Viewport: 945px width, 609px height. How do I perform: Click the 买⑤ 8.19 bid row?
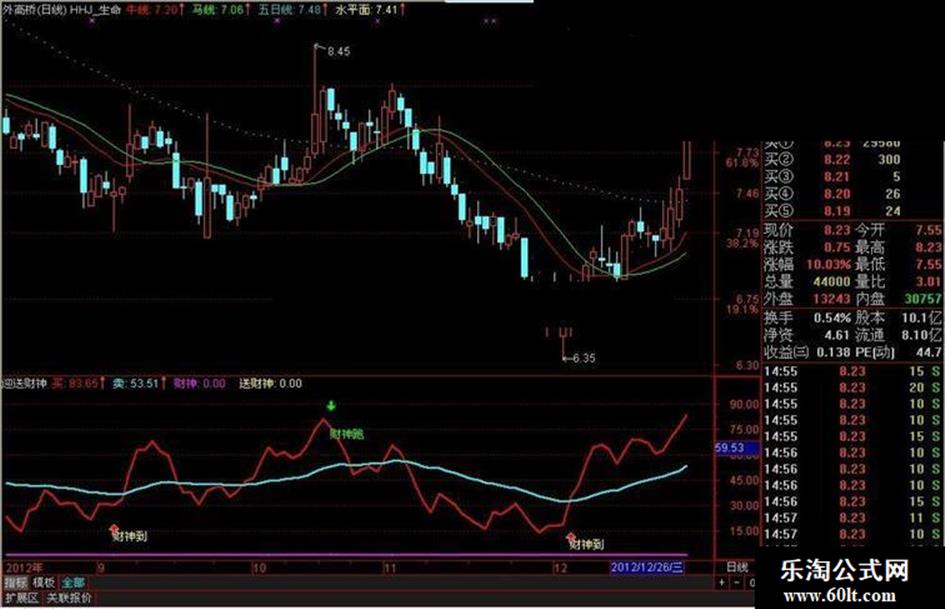click(x=832, y=211)
